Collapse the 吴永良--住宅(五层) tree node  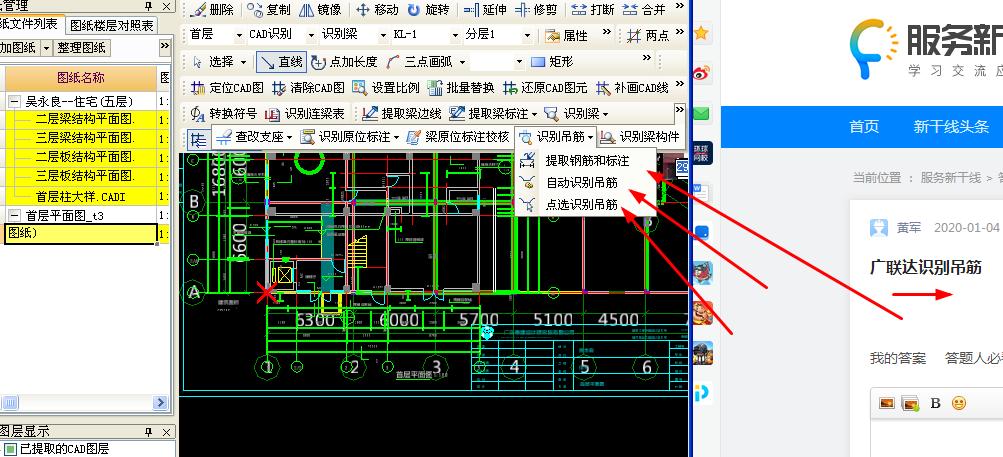point(13,102)
